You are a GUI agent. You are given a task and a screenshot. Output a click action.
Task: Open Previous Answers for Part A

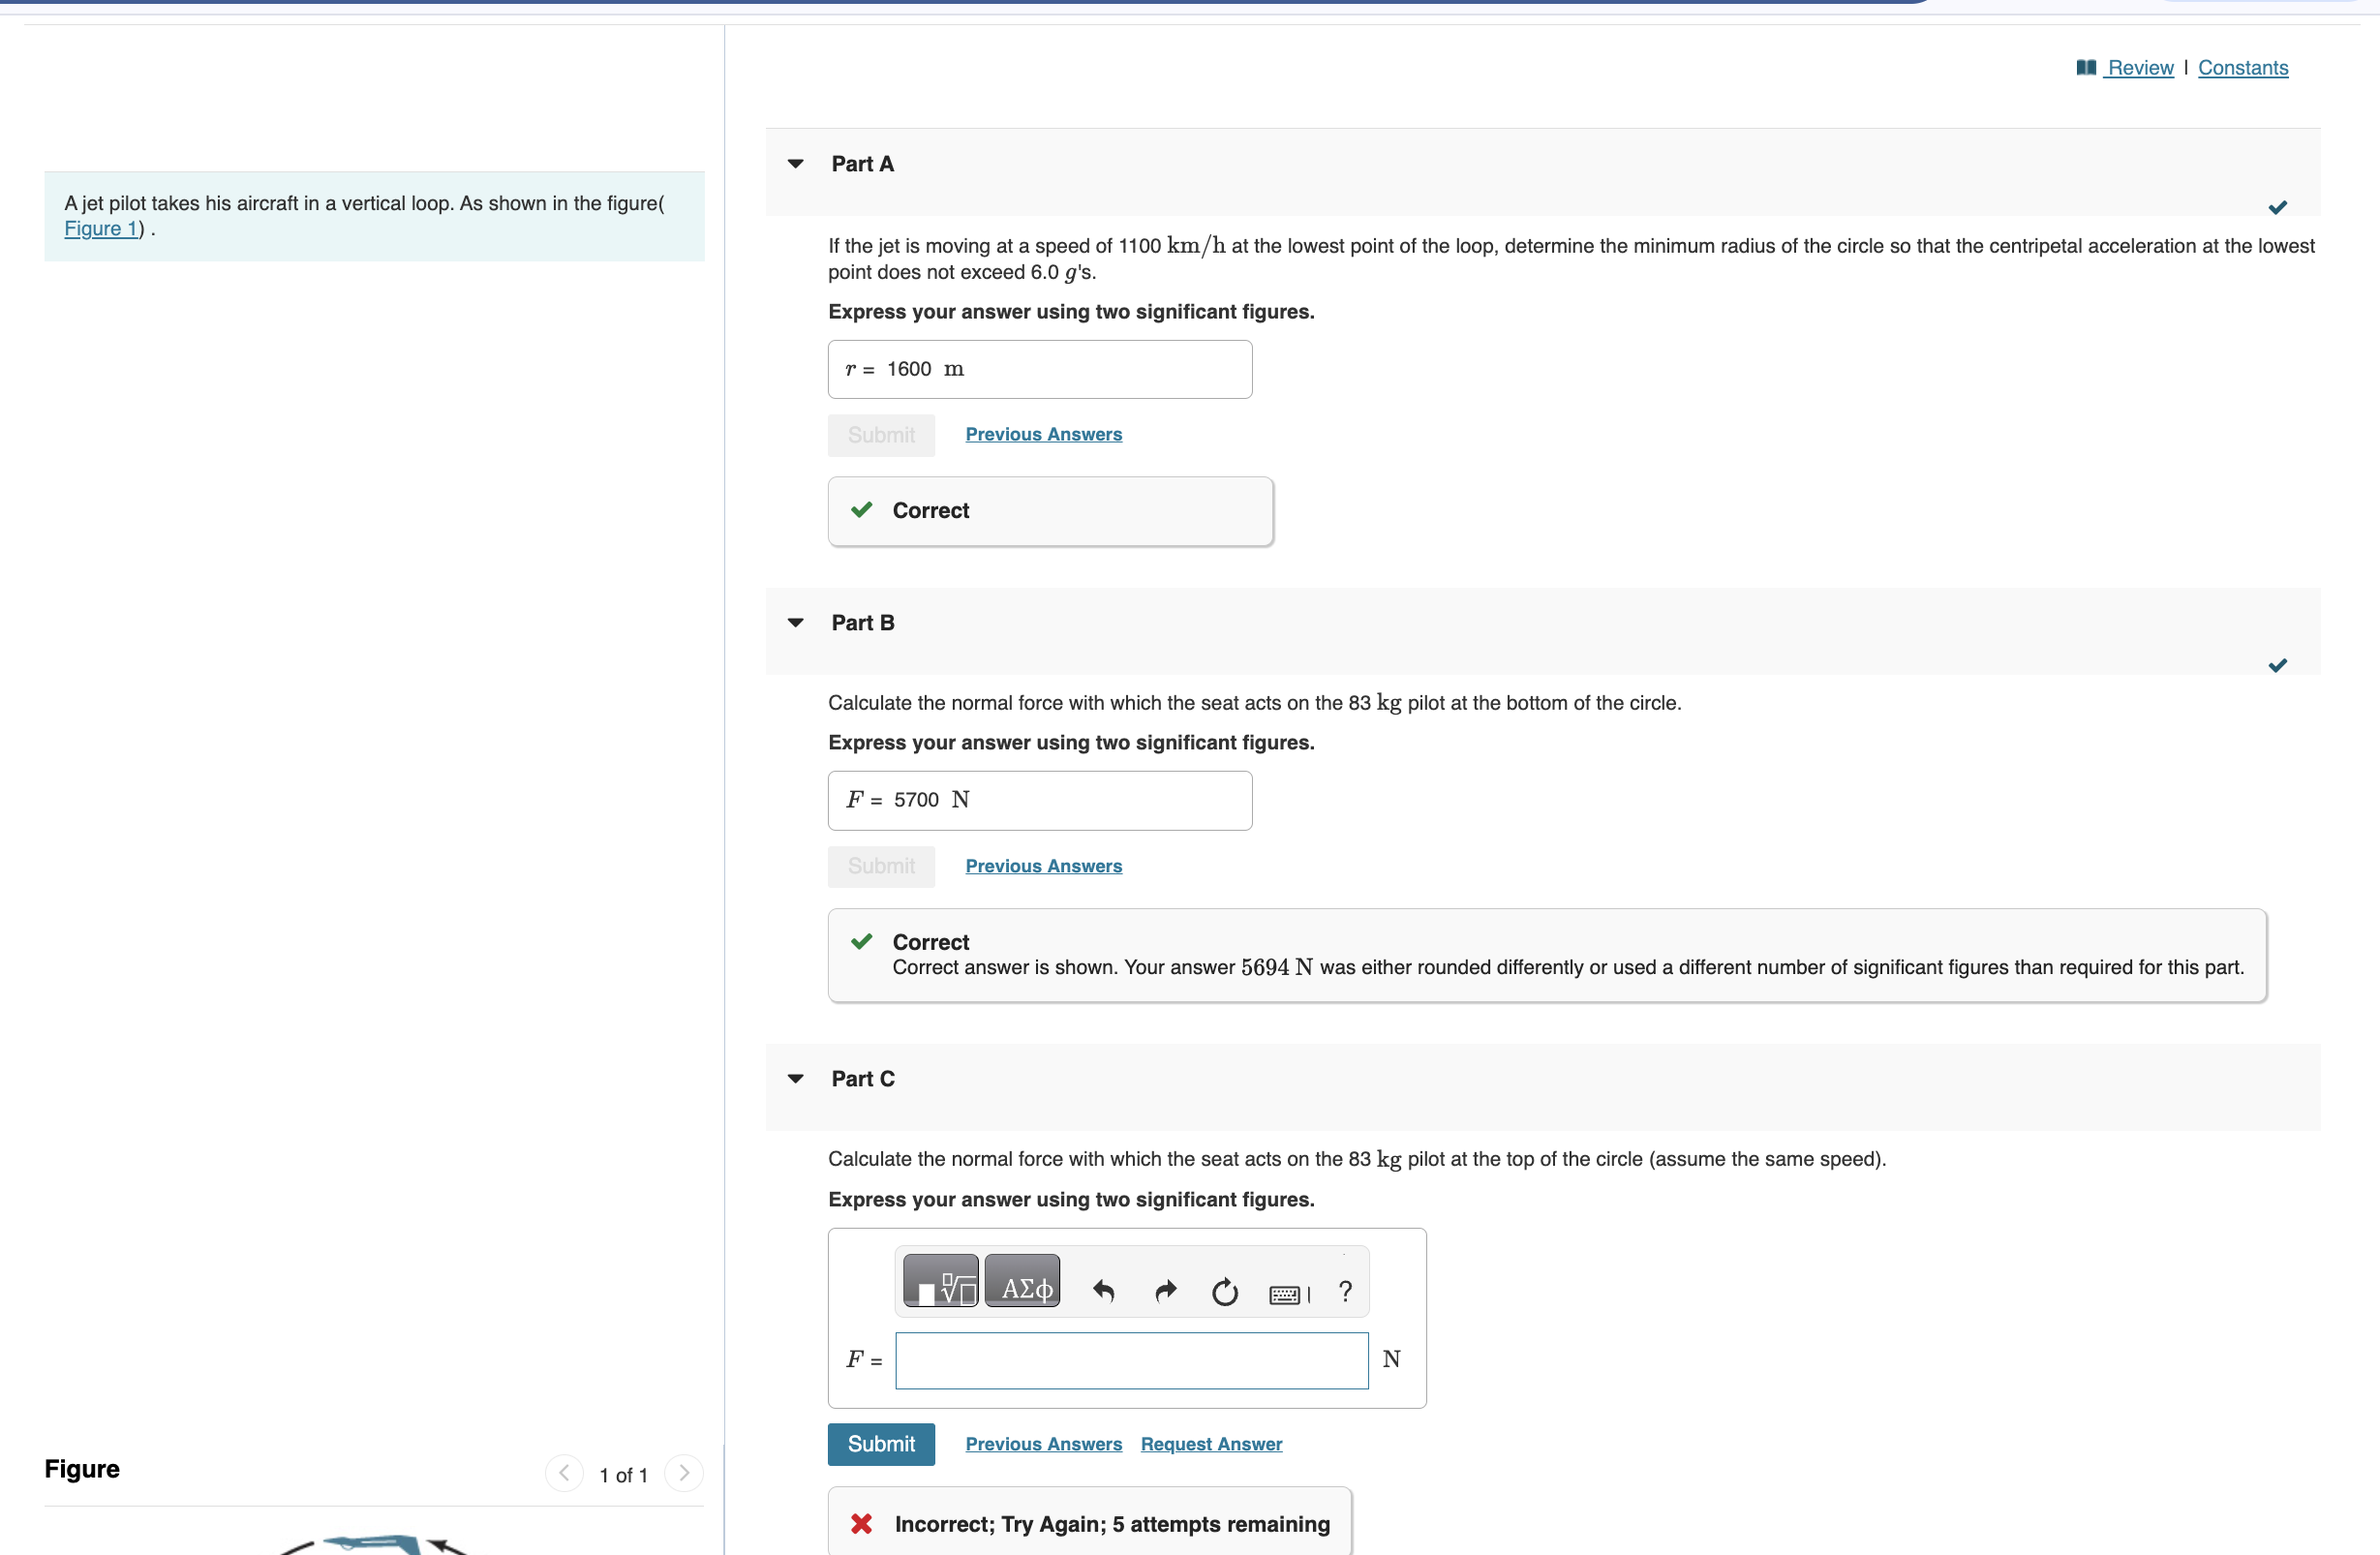tap(1043, 435)
